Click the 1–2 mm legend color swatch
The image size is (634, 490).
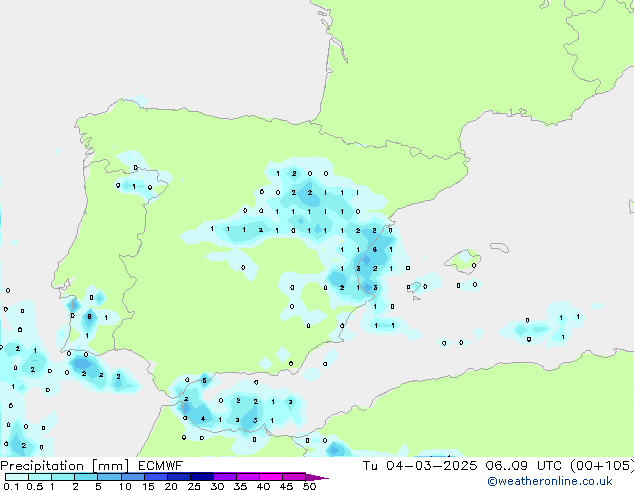tap(63, 477)
